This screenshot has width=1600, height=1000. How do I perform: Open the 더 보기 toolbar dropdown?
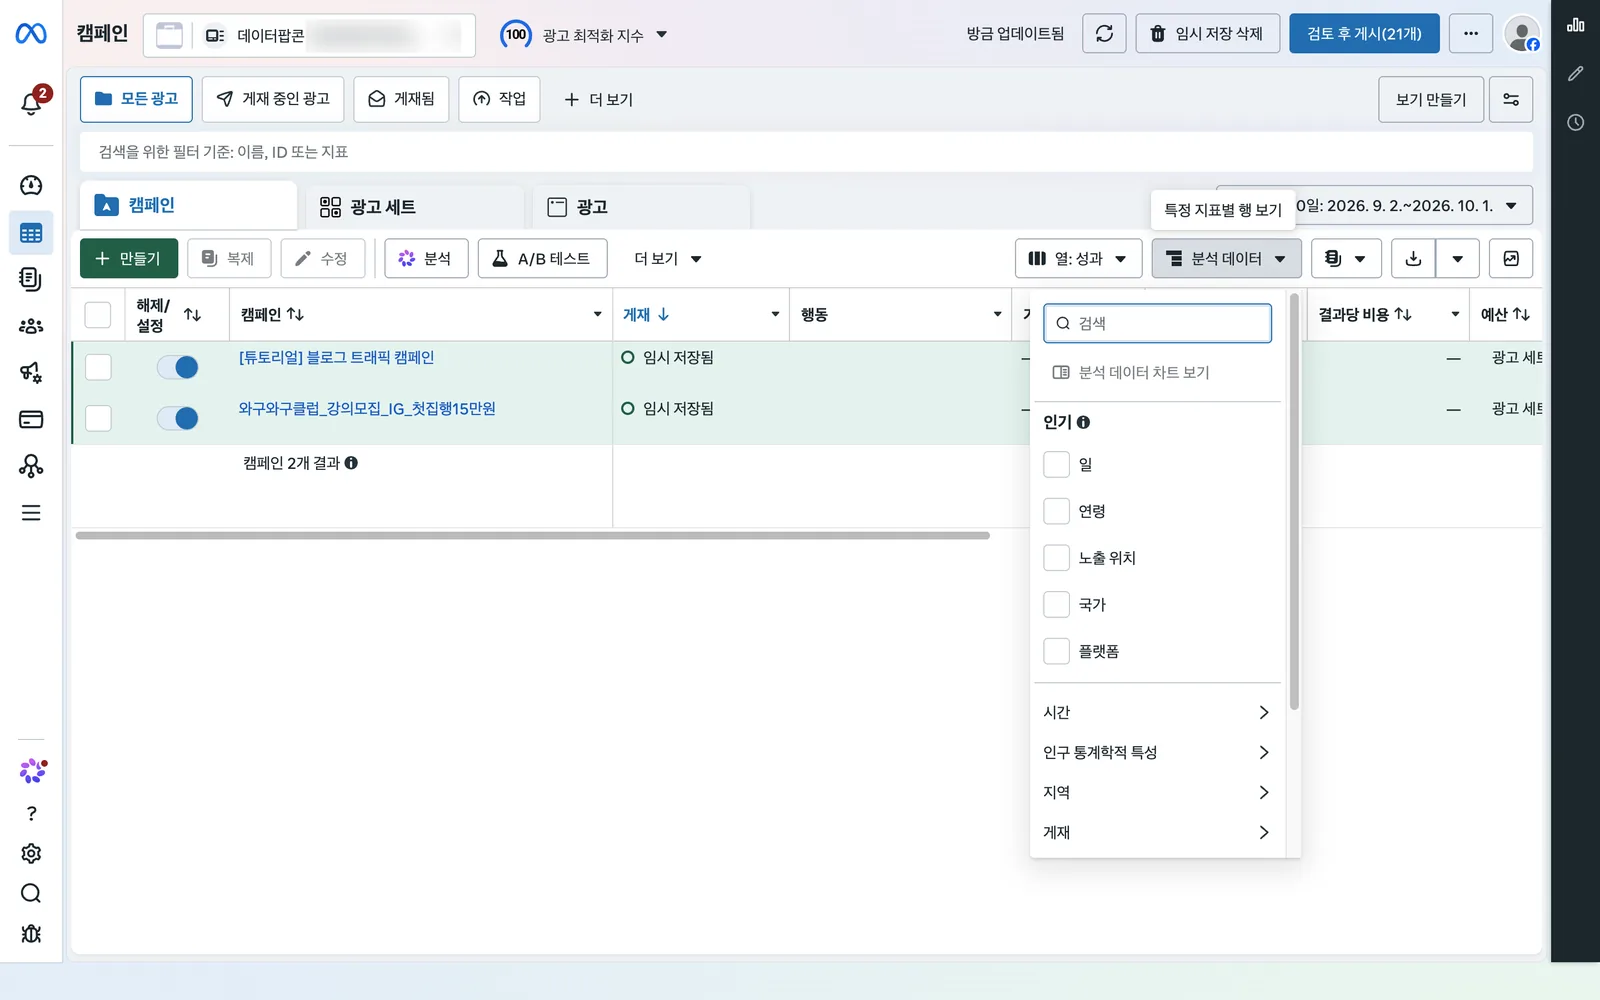pos(667,259)
